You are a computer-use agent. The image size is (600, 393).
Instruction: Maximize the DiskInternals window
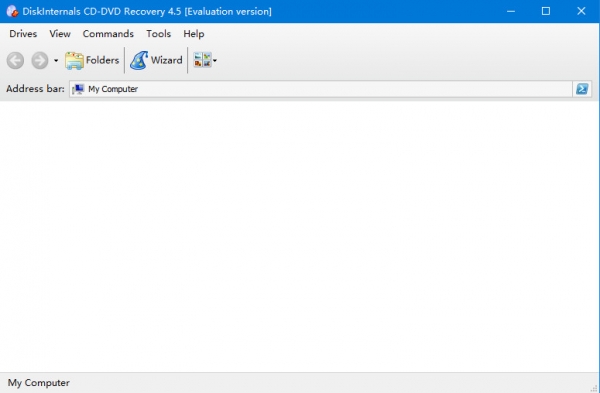tap(546, 11)
